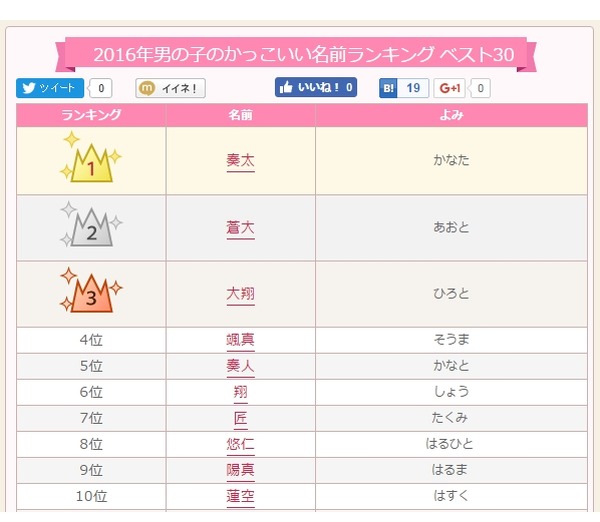Click the gold number 1 crown icon
The width and height of the screenshot is (600, 522).
91,161
